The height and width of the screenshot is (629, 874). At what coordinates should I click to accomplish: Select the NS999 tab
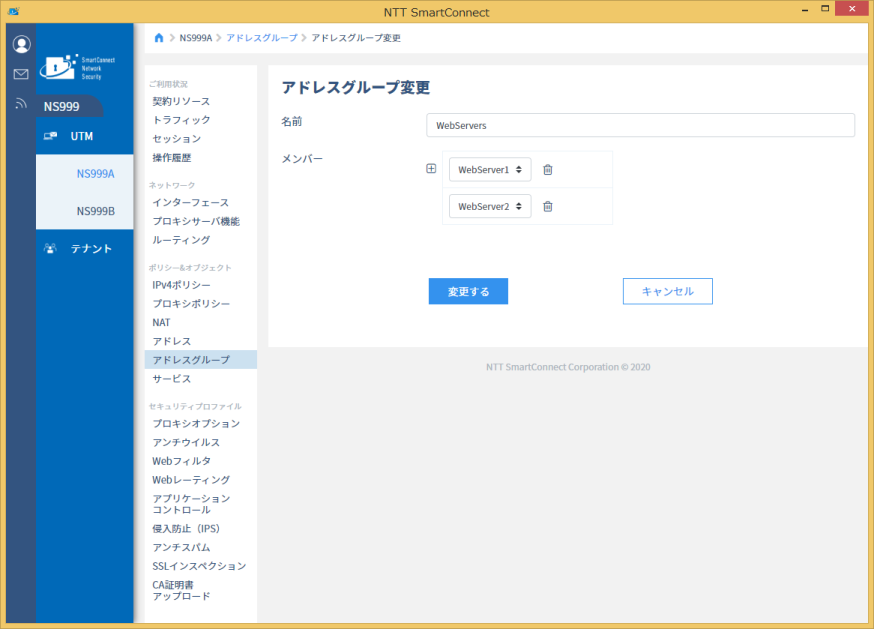(70, 107)
